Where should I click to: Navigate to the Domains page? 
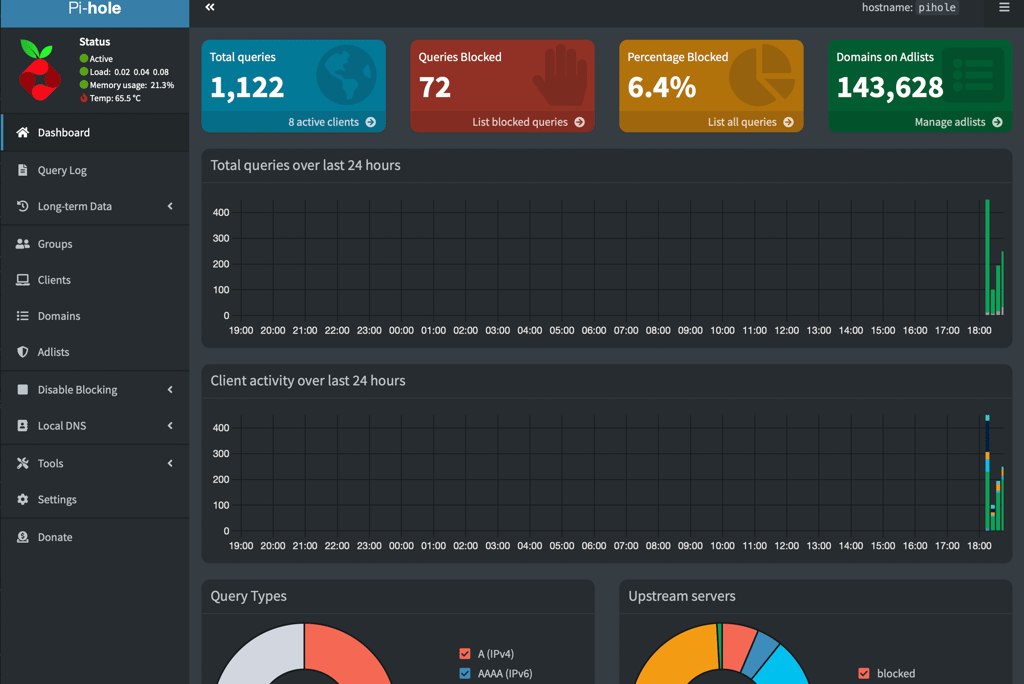point(95,316)
